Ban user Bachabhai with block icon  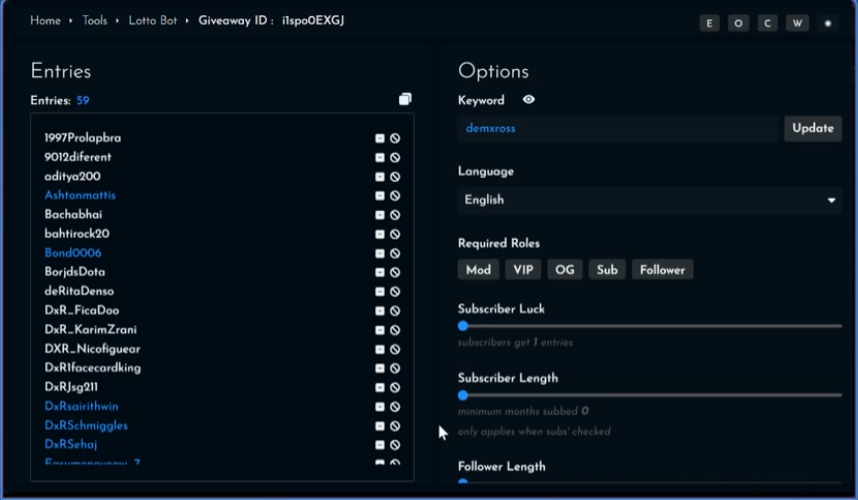[395, 215]
